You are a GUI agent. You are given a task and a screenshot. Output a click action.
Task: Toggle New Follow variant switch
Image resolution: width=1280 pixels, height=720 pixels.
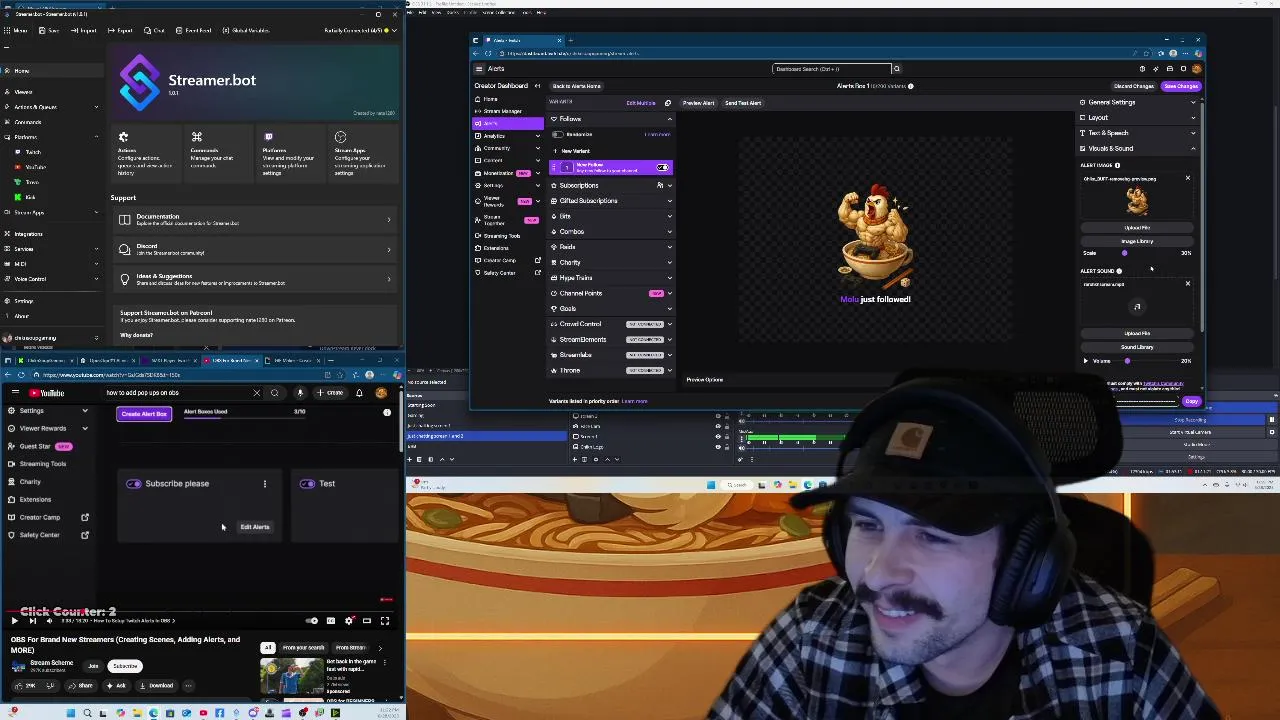pyautogui.click(x=662, y=168)
